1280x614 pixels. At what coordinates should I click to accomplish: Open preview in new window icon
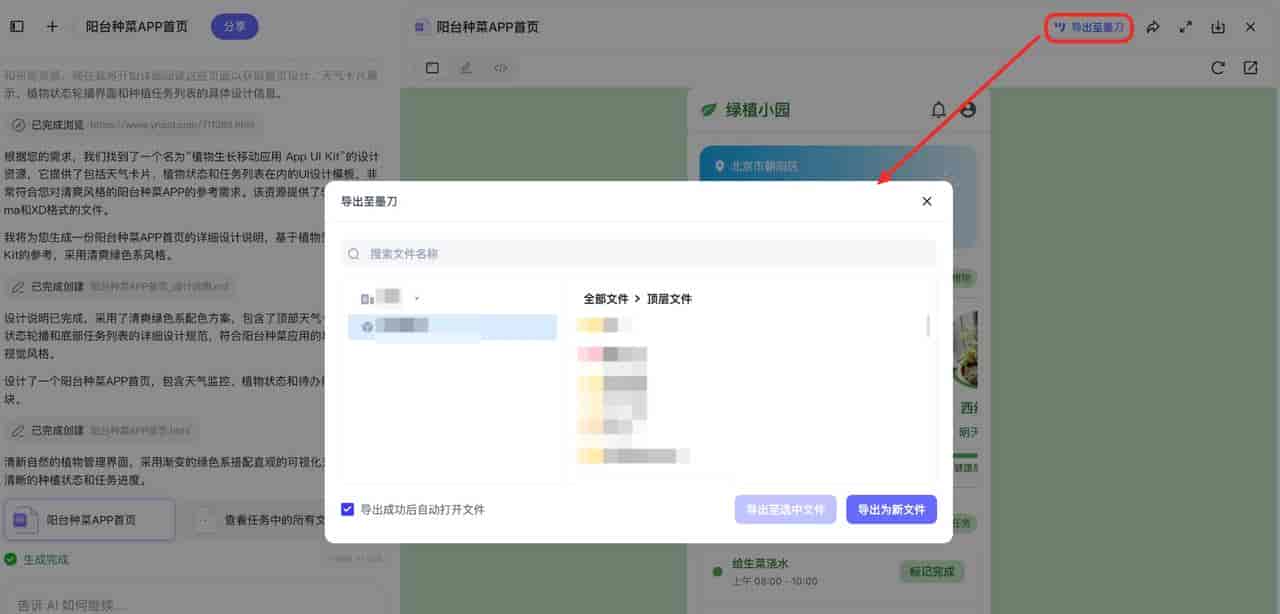1251,68
